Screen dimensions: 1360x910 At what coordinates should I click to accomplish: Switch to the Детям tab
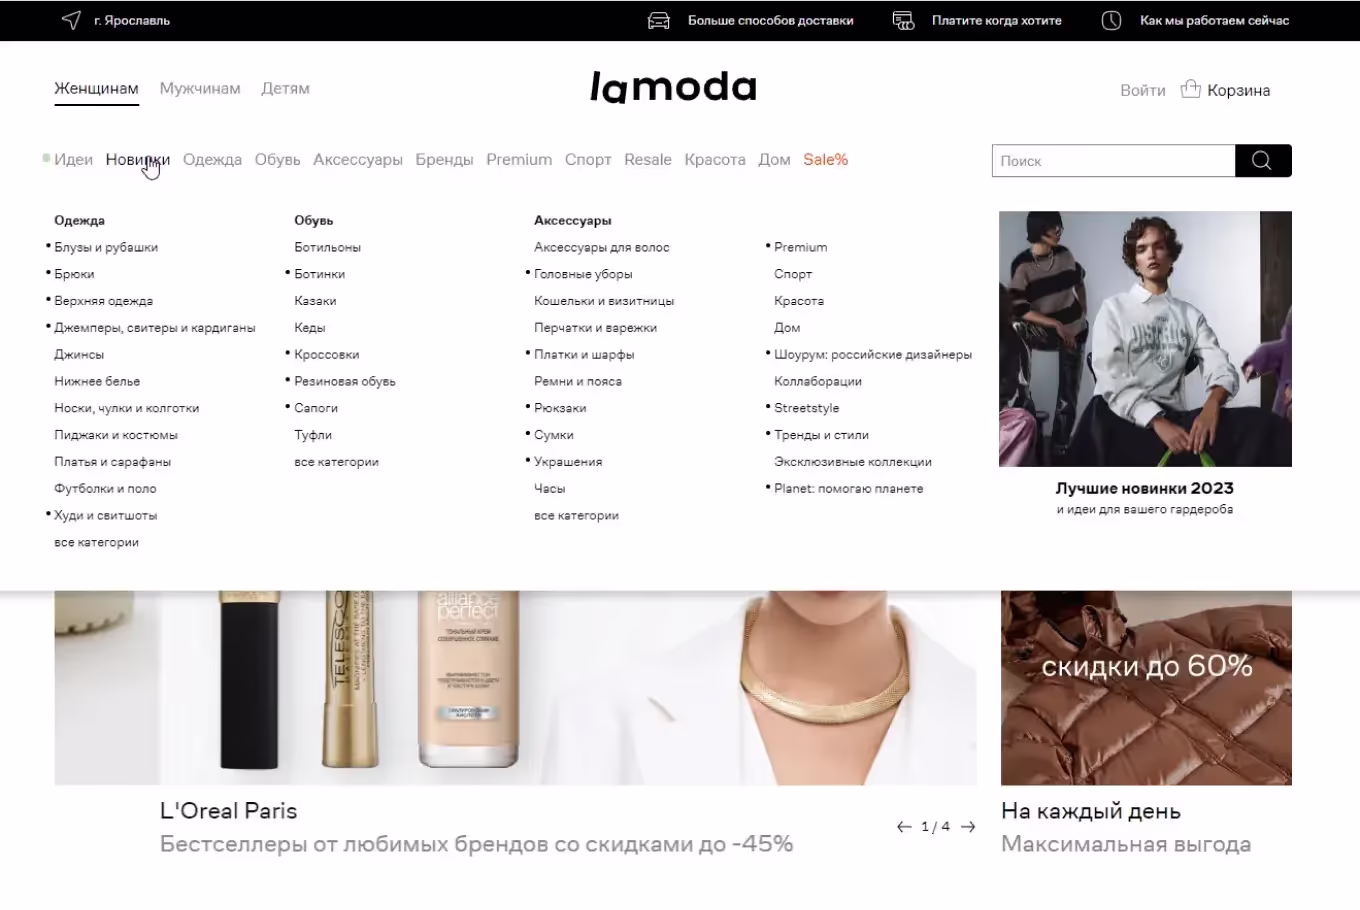tap(285, 88)
